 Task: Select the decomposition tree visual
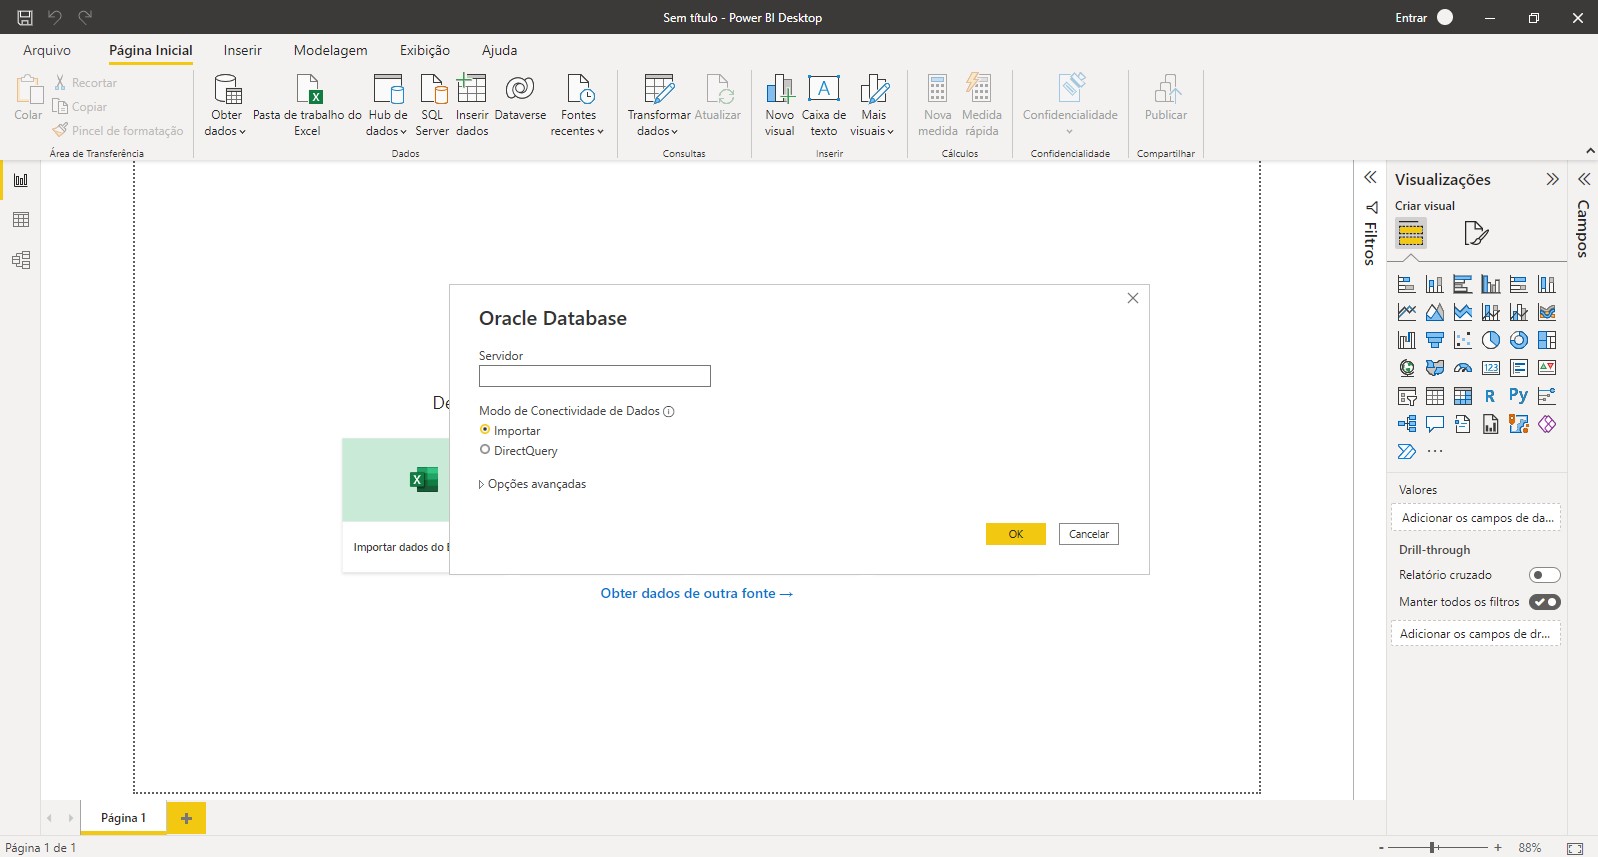click(1406, 424)
